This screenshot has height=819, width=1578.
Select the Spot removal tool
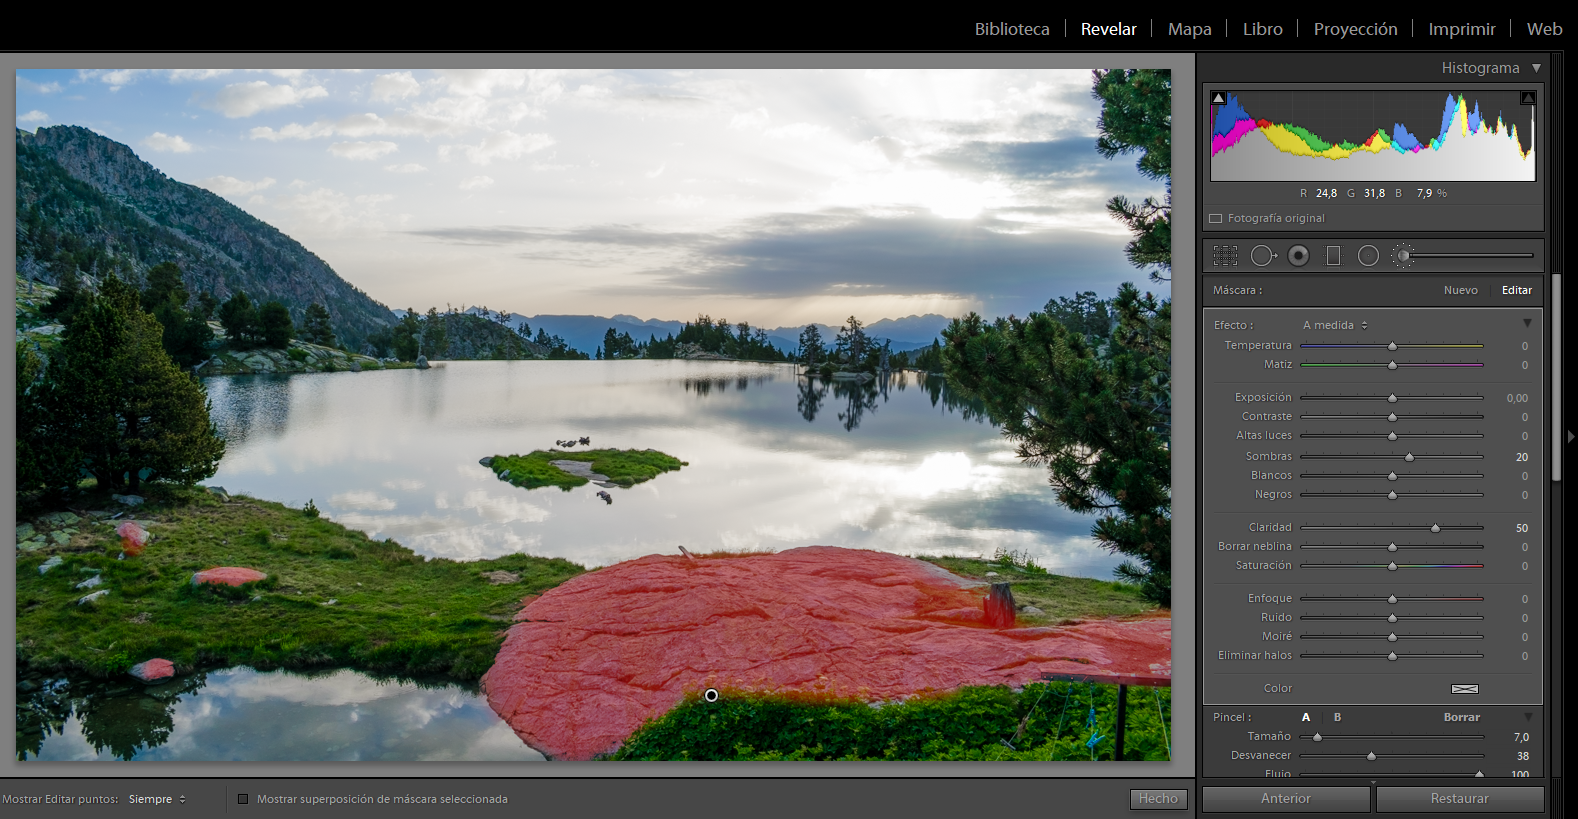[x=1264, y=256]
